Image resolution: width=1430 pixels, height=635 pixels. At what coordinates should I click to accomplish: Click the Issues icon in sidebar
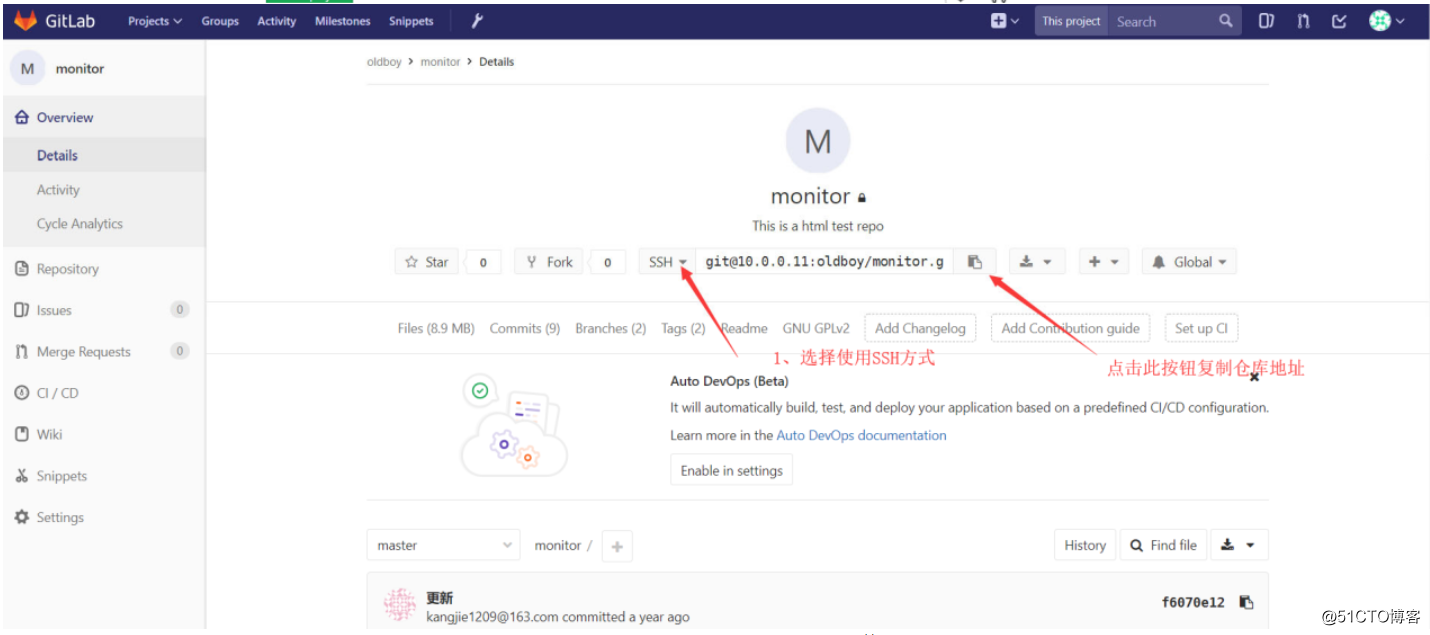coord(22,310)
